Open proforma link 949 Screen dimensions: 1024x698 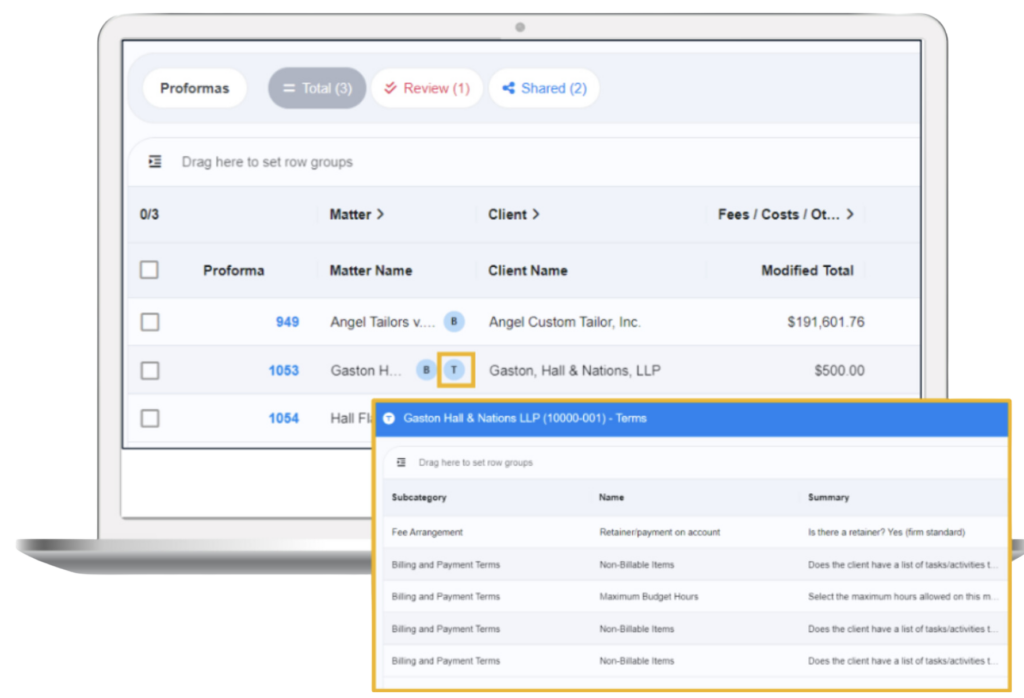[287, 322]
